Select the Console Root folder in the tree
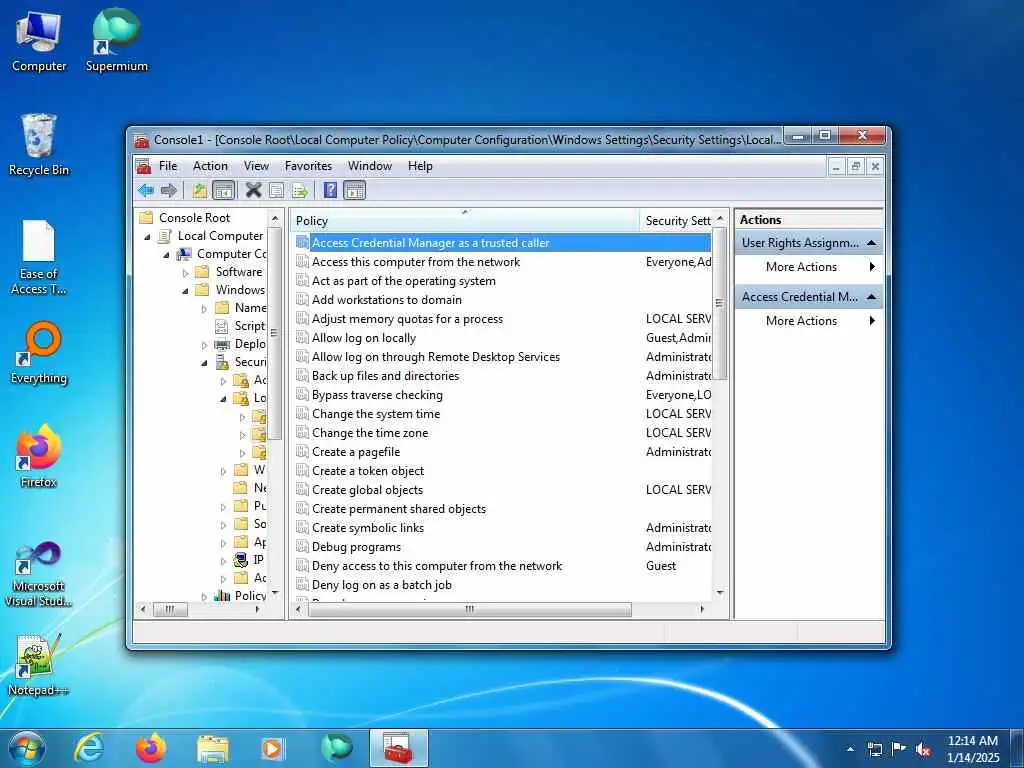 tap(195, 217)
